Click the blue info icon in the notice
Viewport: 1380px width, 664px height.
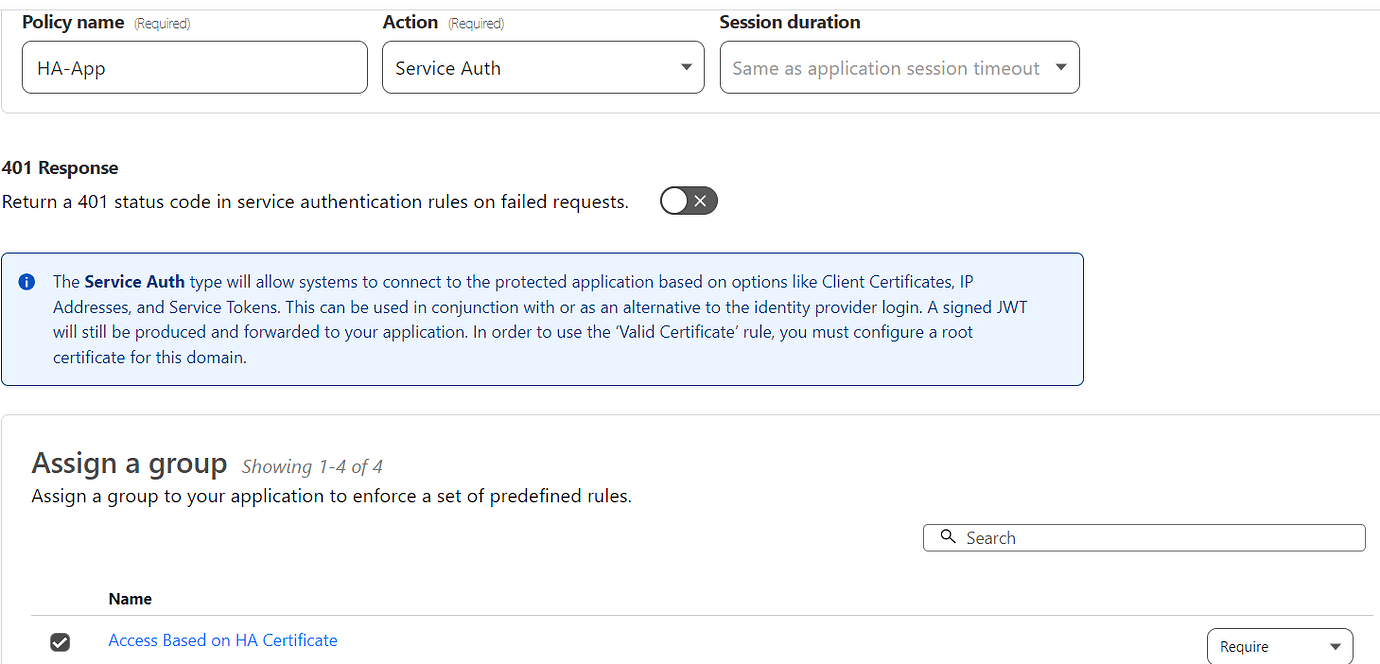coord(27,282)
